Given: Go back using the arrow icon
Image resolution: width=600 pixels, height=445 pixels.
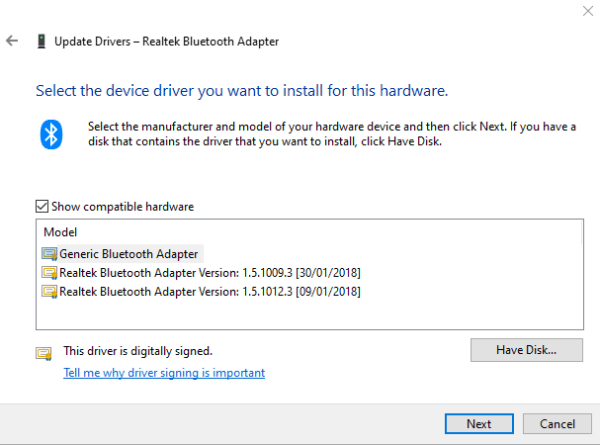Looking at the screenshot, I should 12,41.
